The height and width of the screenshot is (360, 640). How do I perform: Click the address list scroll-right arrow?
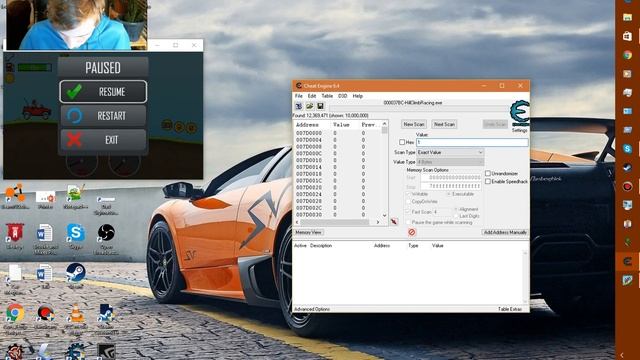378,222
